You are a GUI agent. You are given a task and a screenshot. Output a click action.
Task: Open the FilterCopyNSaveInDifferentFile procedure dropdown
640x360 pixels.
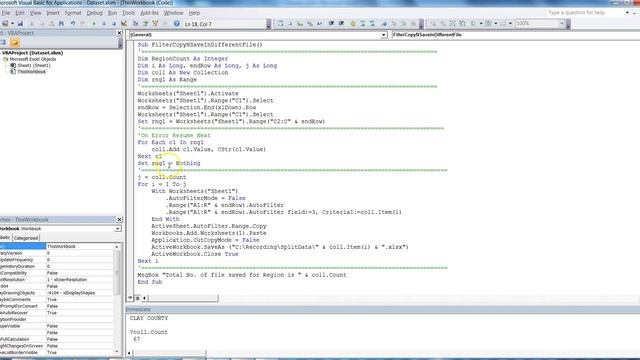pos(515,35)
